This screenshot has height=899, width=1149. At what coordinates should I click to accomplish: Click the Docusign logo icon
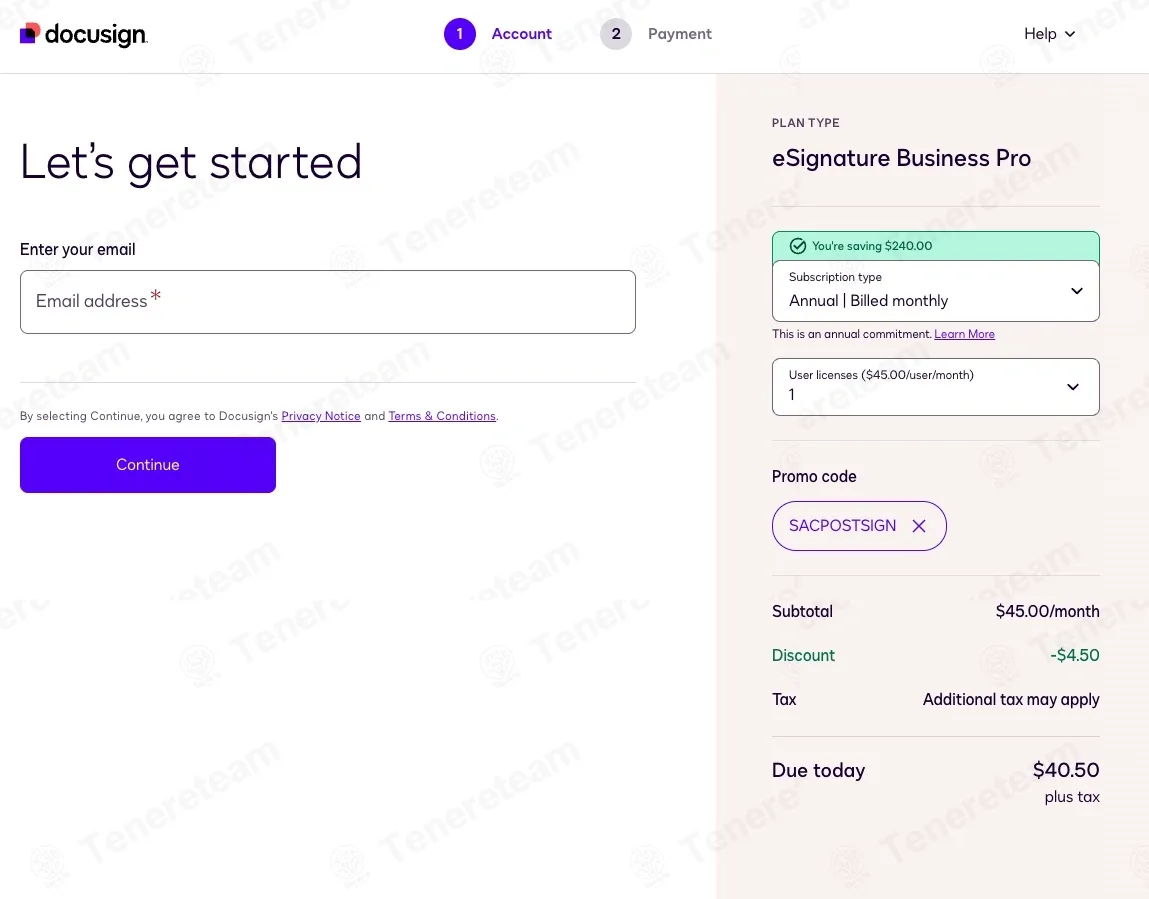coord(30,33)
